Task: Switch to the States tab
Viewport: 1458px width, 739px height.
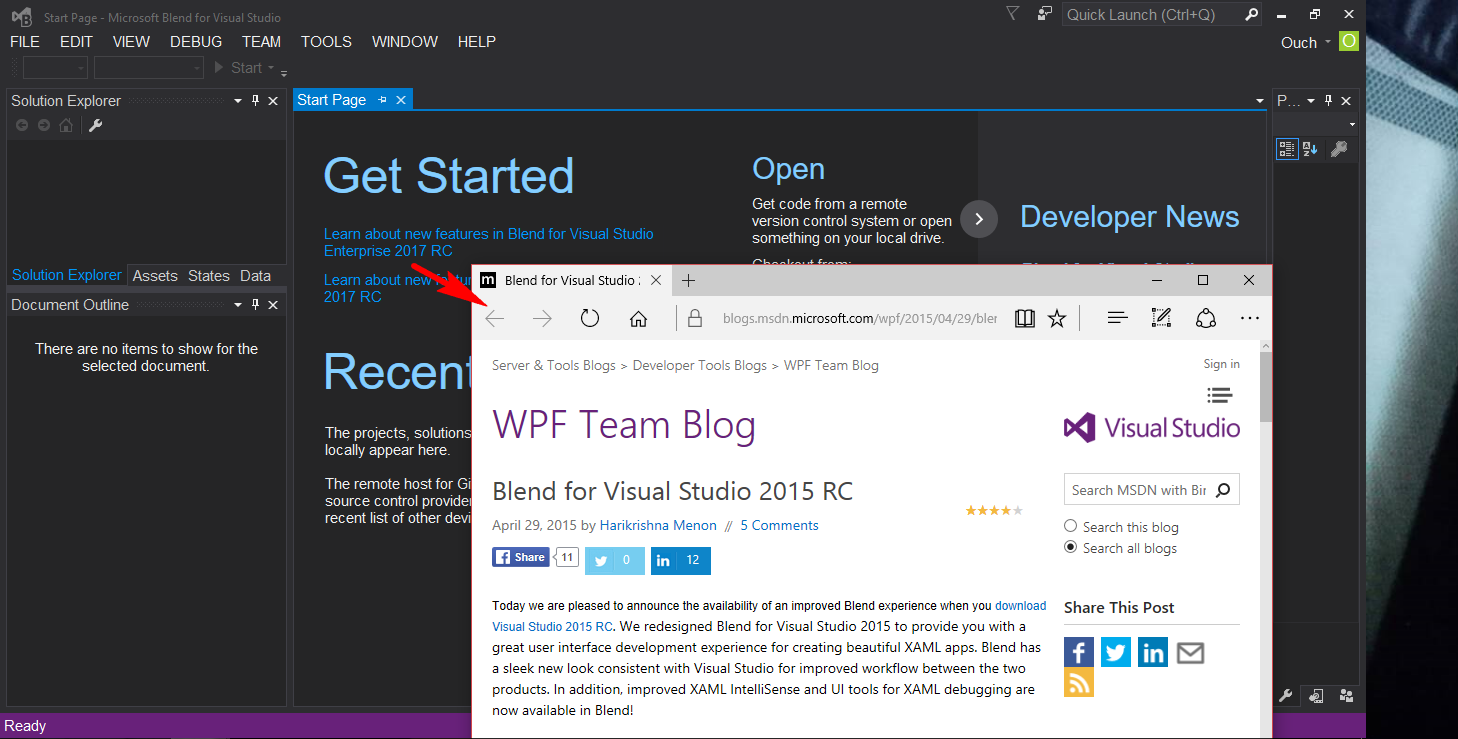Action: 209,276
